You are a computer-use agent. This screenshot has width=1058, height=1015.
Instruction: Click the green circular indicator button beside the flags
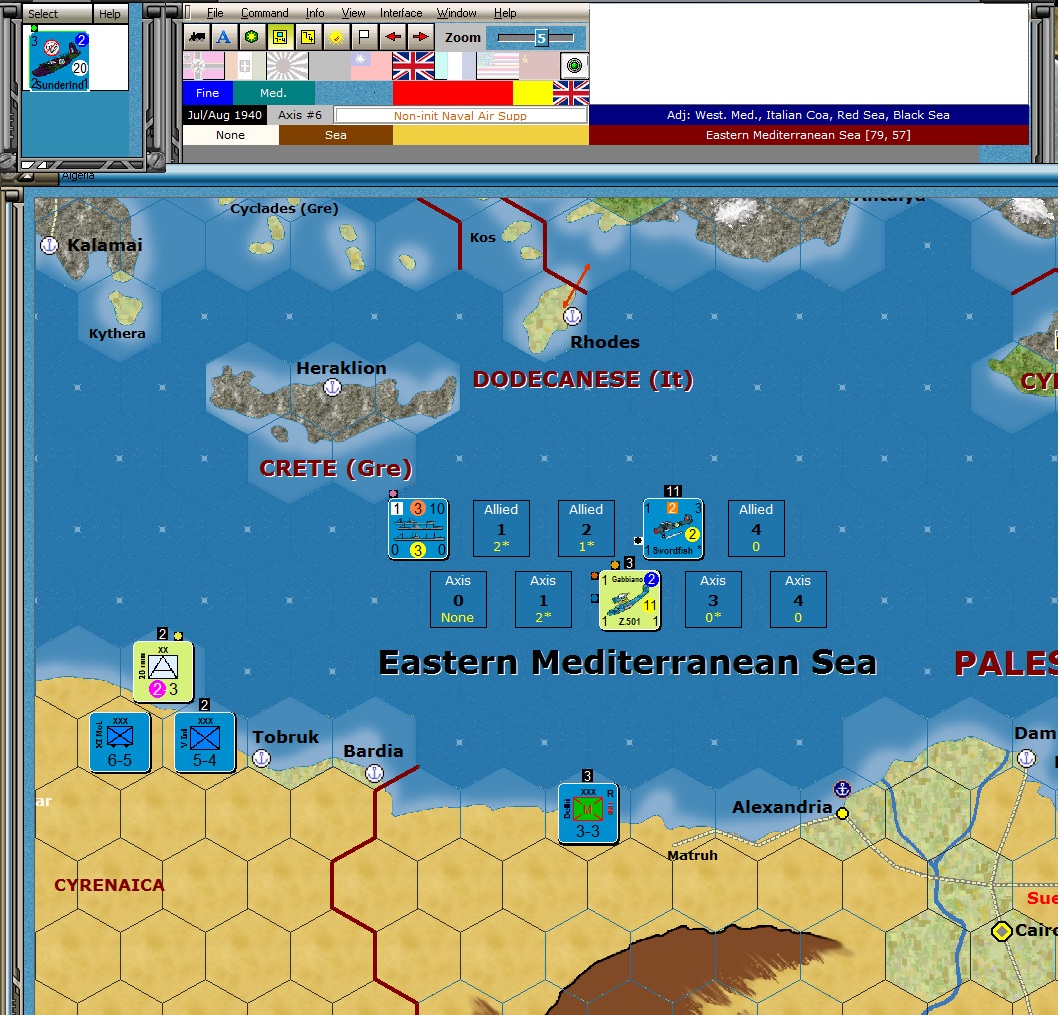[574, 65]
